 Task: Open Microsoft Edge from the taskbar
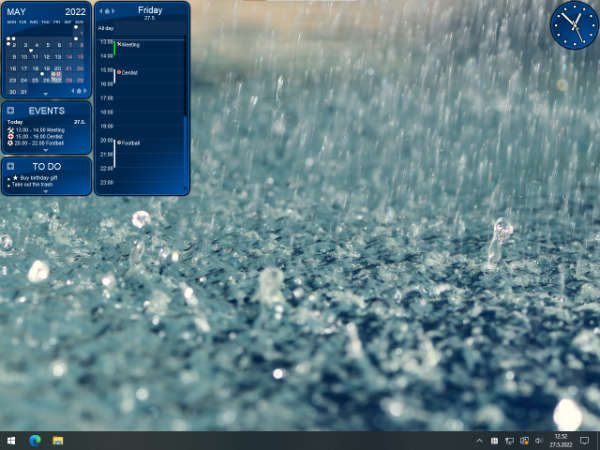click(x=36, y=440)
